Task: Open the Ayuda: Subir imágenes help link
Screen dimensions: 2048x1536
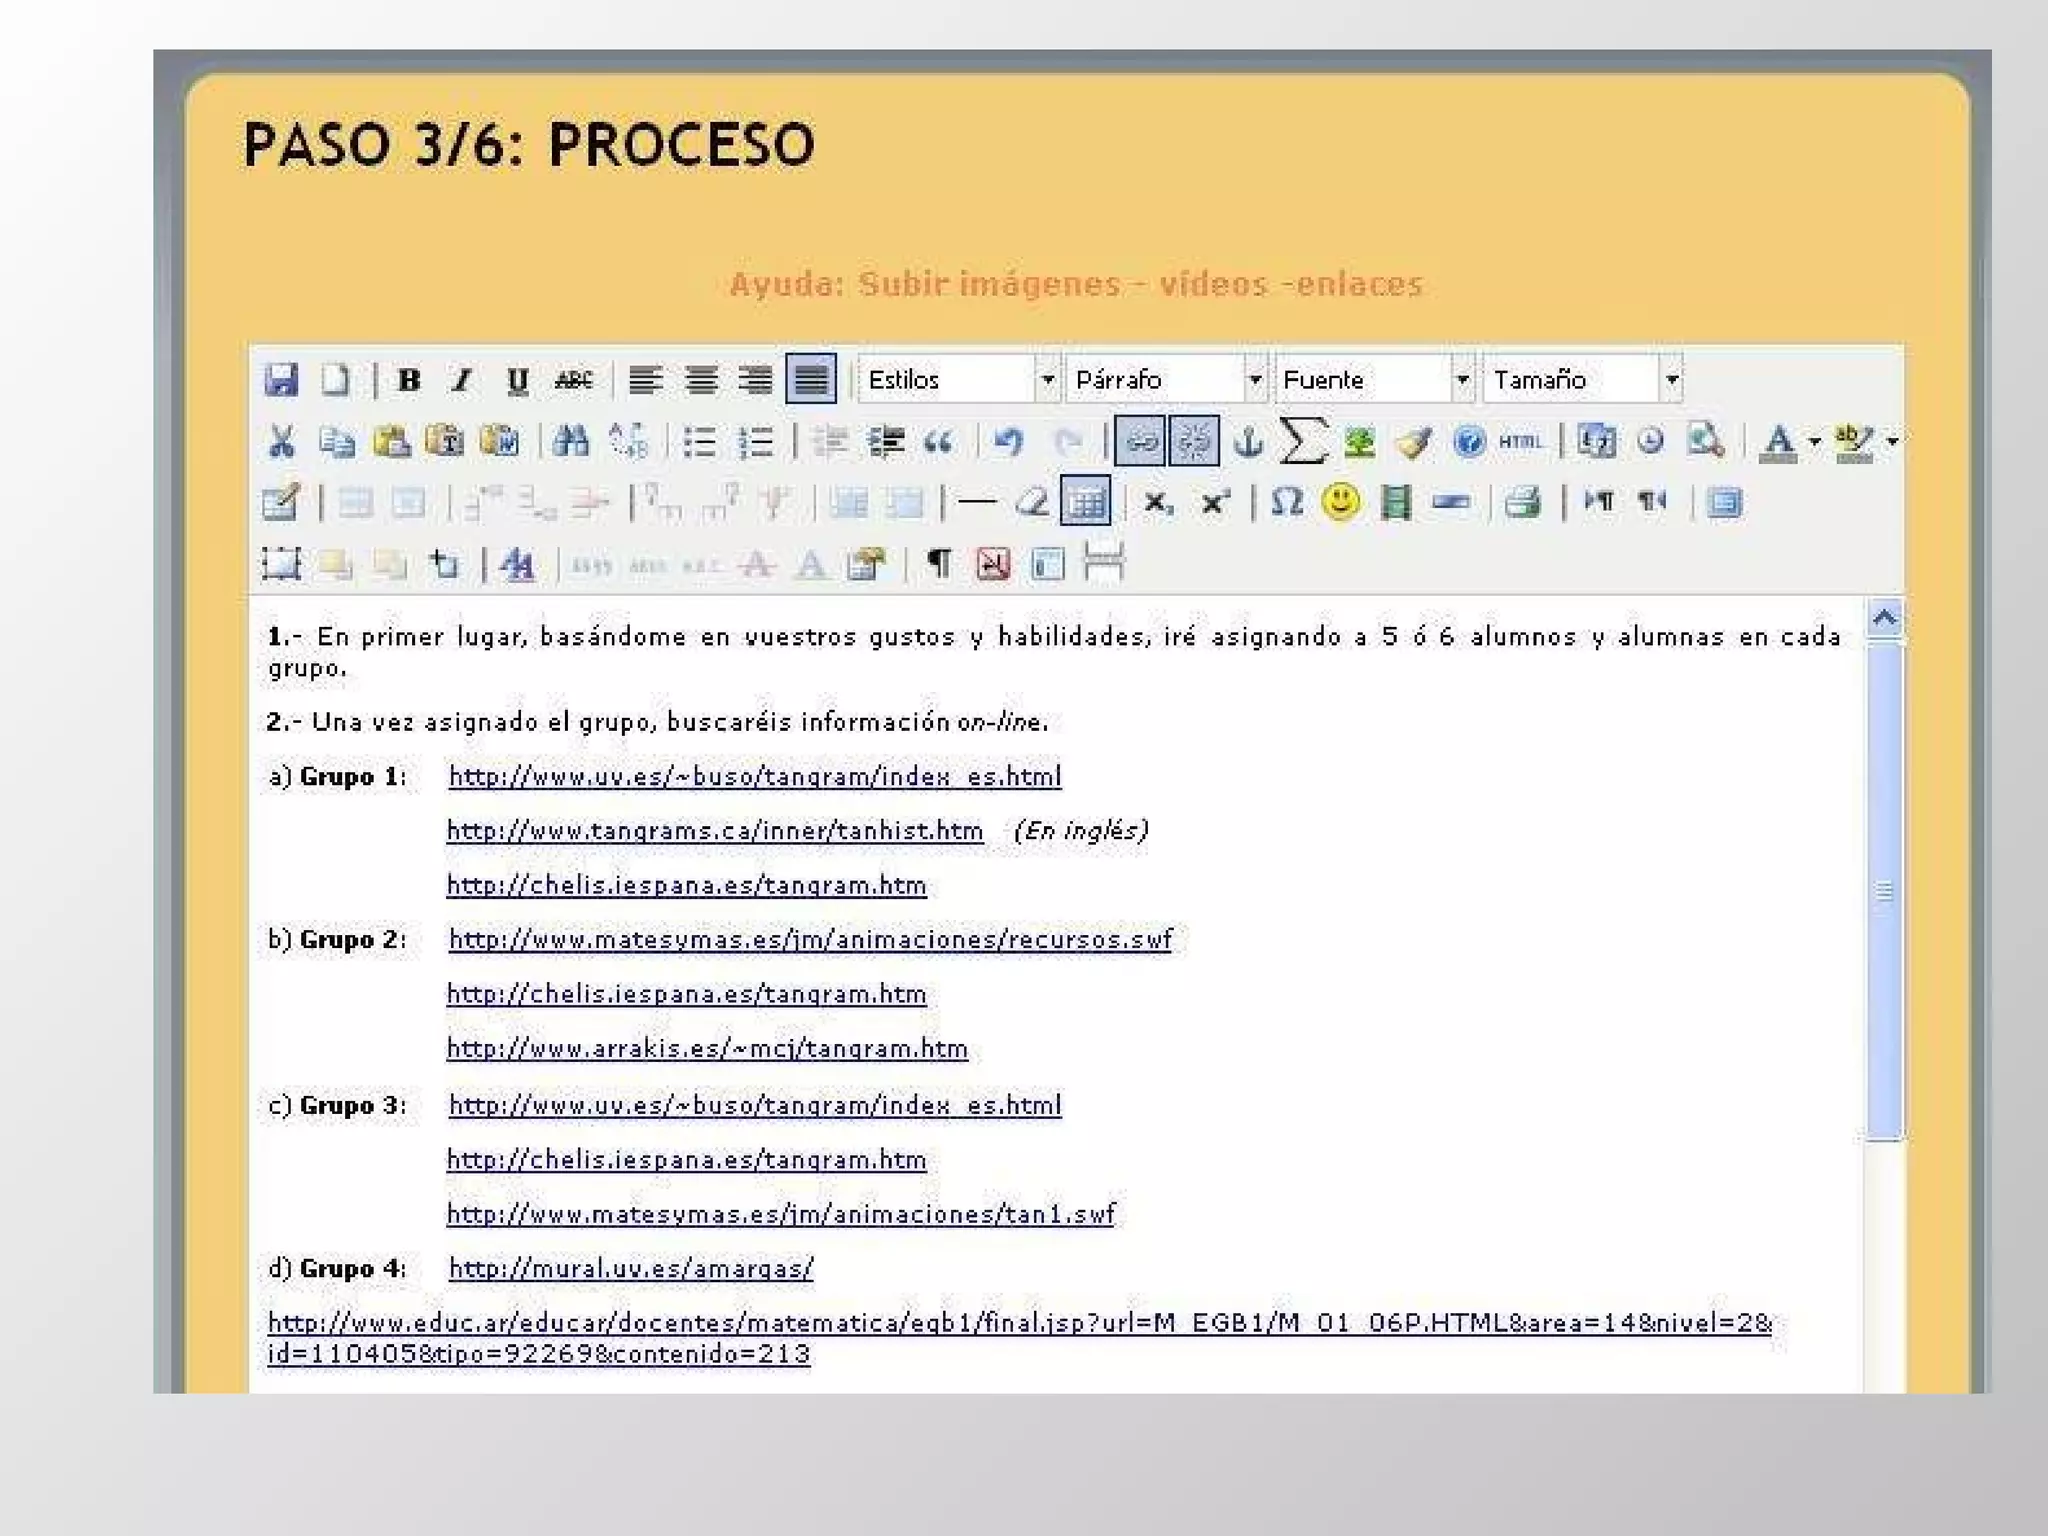Action: tap(1076, 285)
